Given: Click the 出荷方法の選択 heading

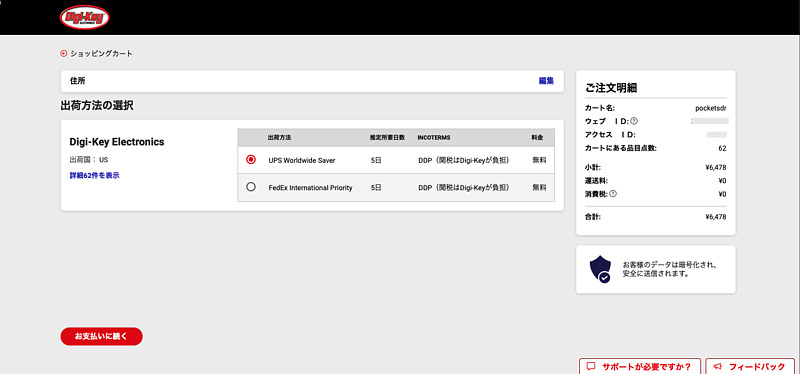Looking at the screenshot, I should click(x=97, y=106).
